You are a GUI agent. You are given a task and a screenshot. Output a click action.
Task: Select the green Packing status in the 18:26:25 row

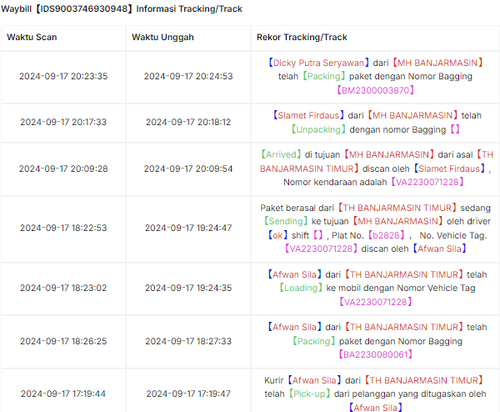(x=314, y=341)
